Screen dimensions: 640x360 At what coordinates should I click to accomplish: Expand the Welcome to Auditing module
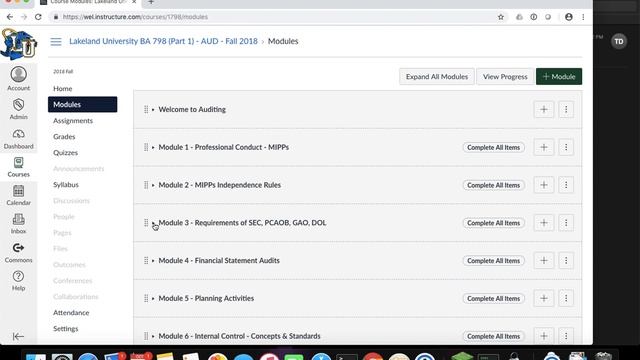click(x=153, y=109)
